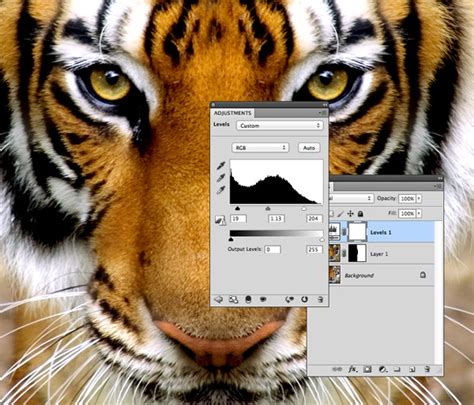
Task: Open Fill slider arrow
Action: (419, 213)
